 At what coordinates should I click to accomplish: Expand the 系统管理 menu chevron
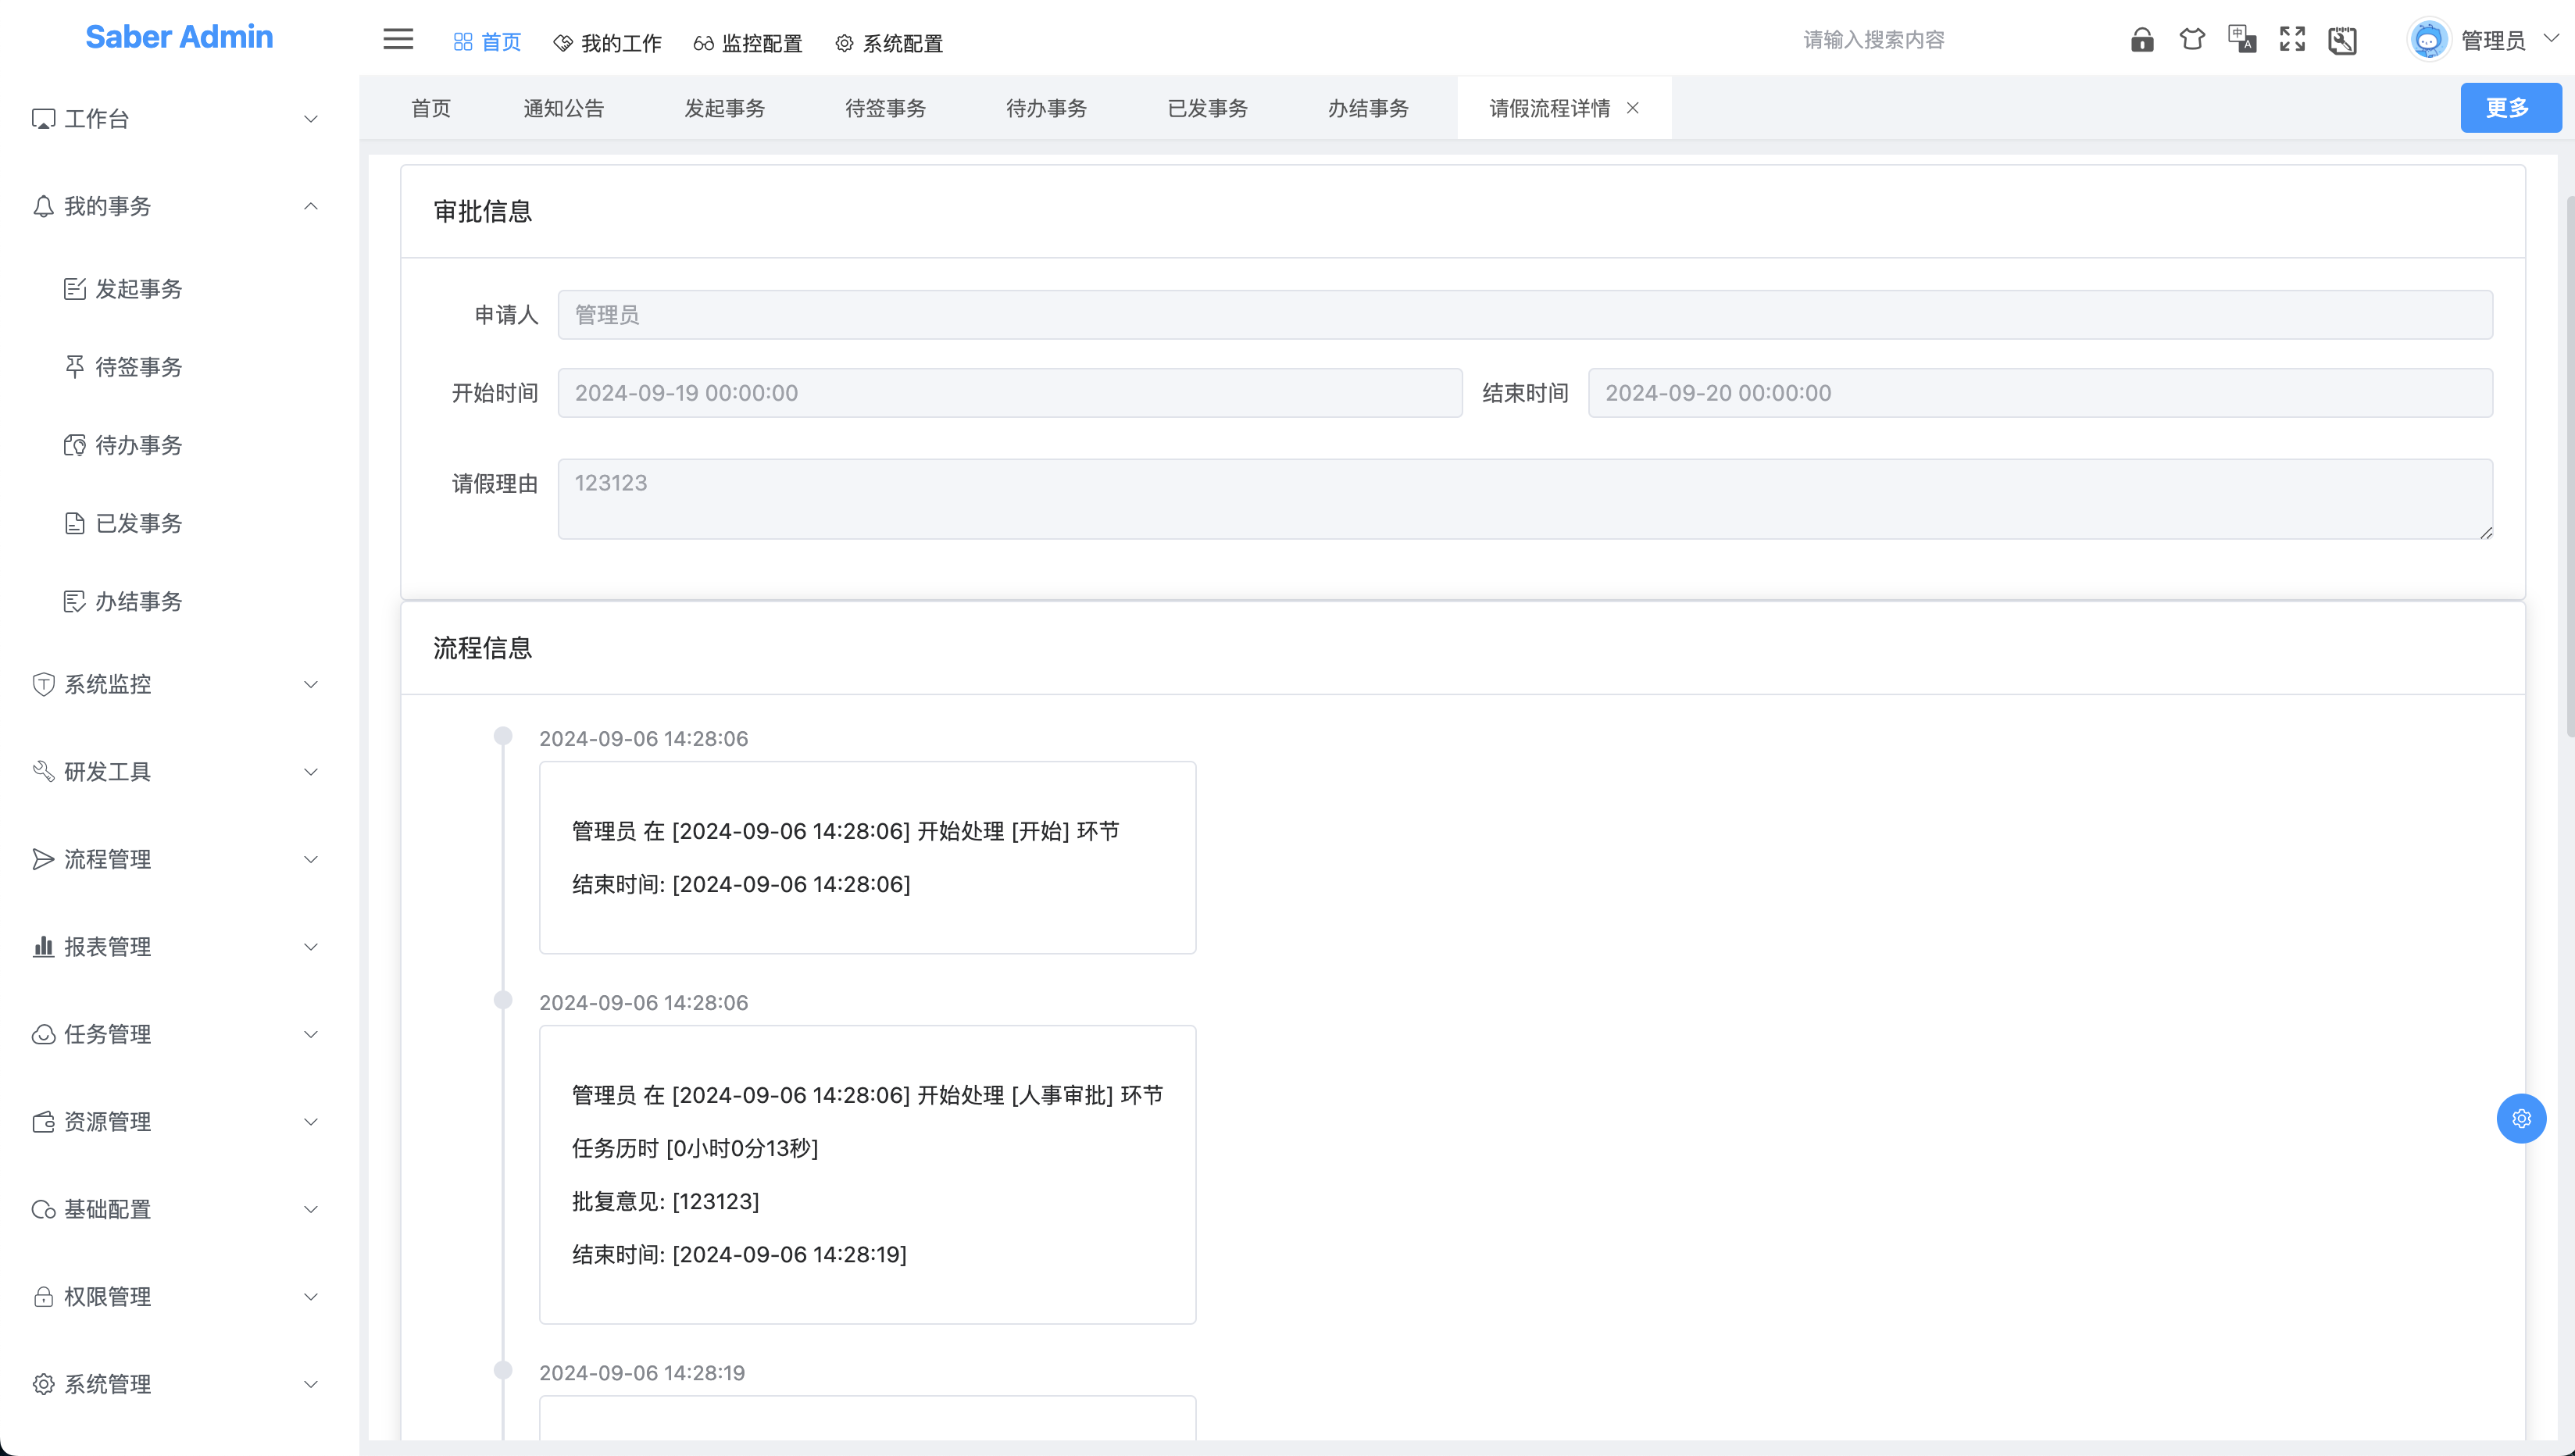[311, 1384]
